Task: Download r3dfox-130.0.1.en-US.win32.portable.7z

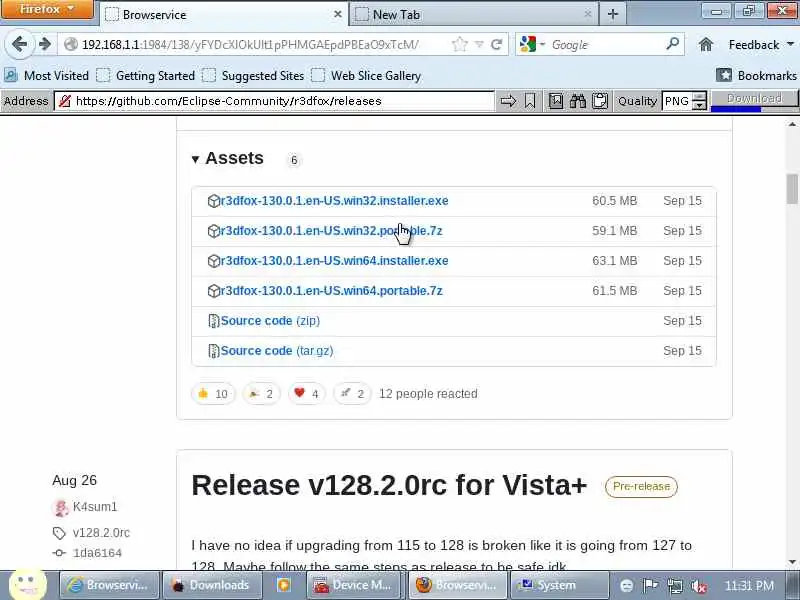Action: point(331,231)
